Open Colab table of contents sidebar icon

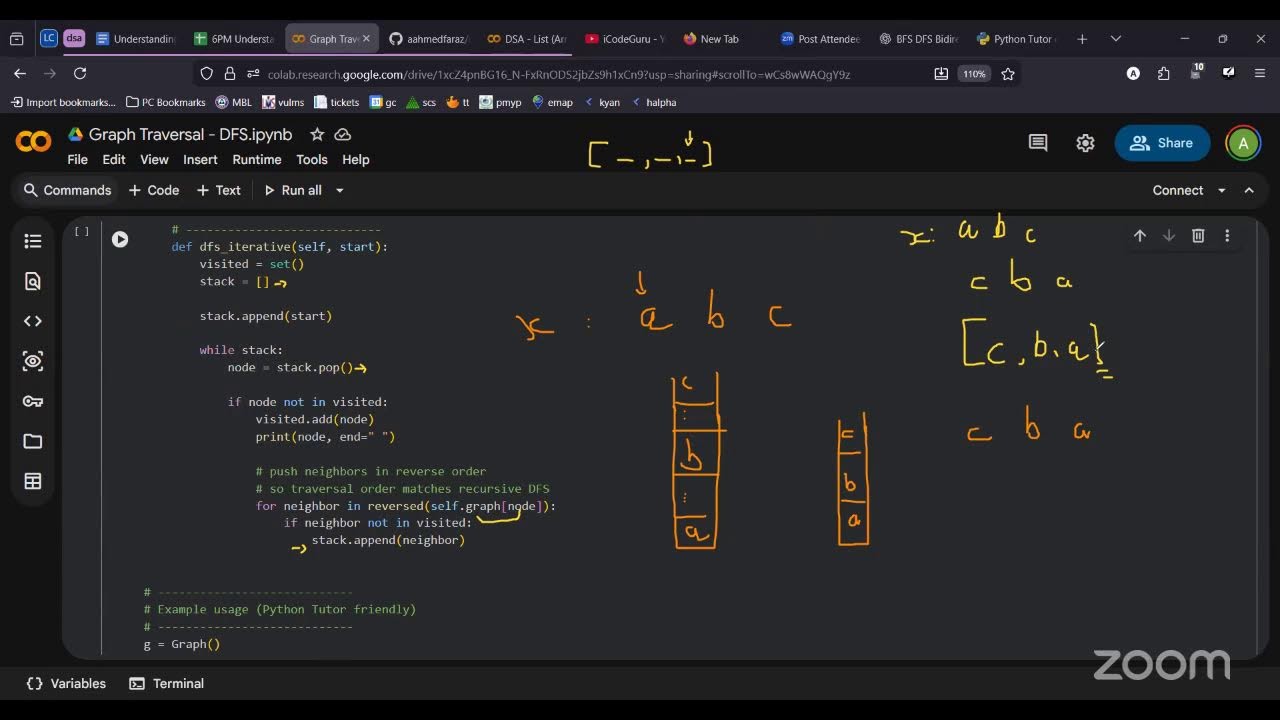pos(33,241)
